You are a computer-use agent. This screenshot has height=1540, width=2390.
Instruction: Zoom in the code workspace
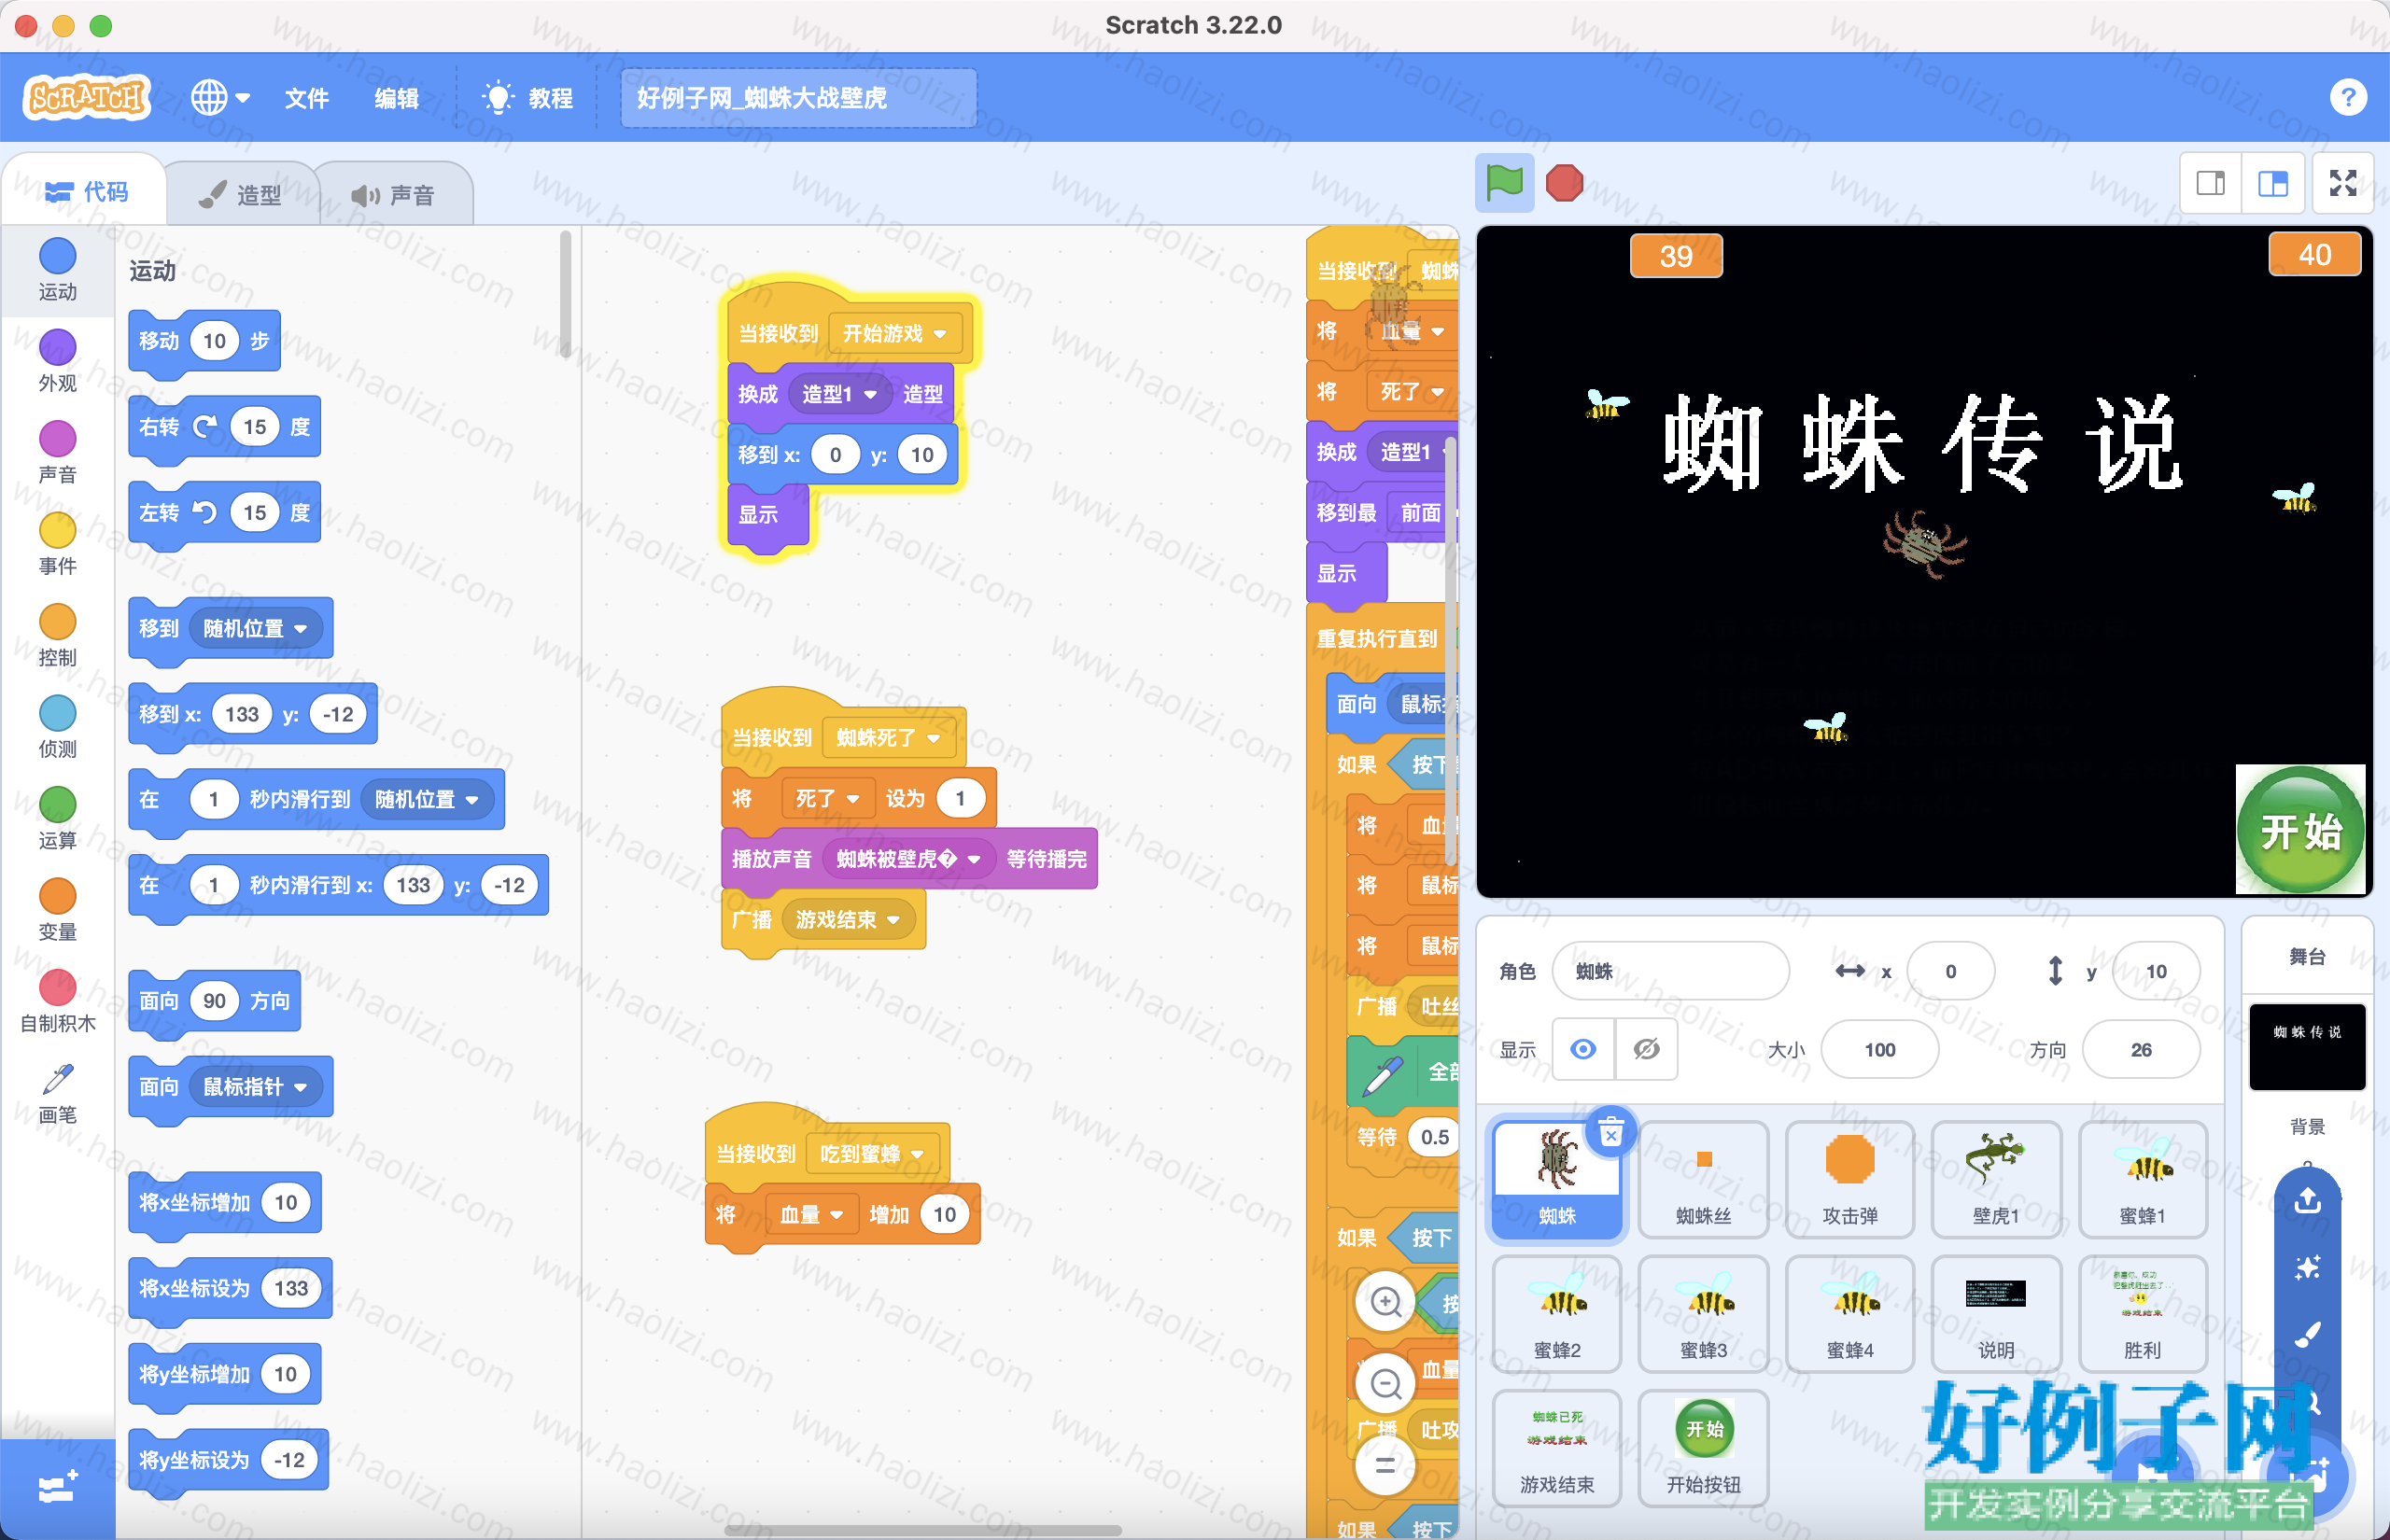click(x=1385, y=1301)
